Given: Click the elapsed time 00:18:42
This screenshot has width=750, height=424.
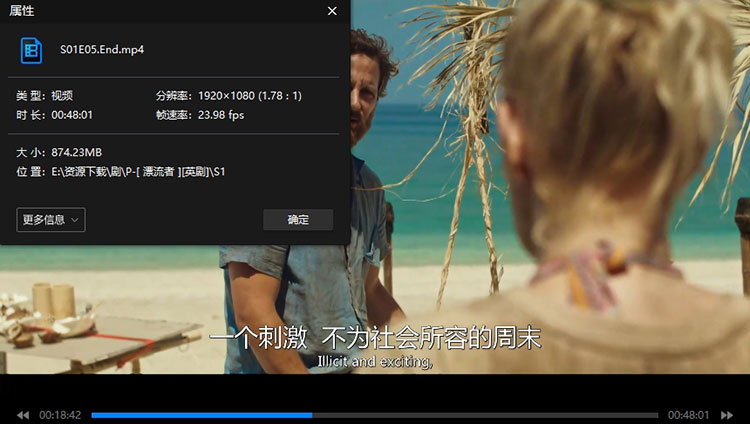Looking at the screenshot, I should [59, 414].
